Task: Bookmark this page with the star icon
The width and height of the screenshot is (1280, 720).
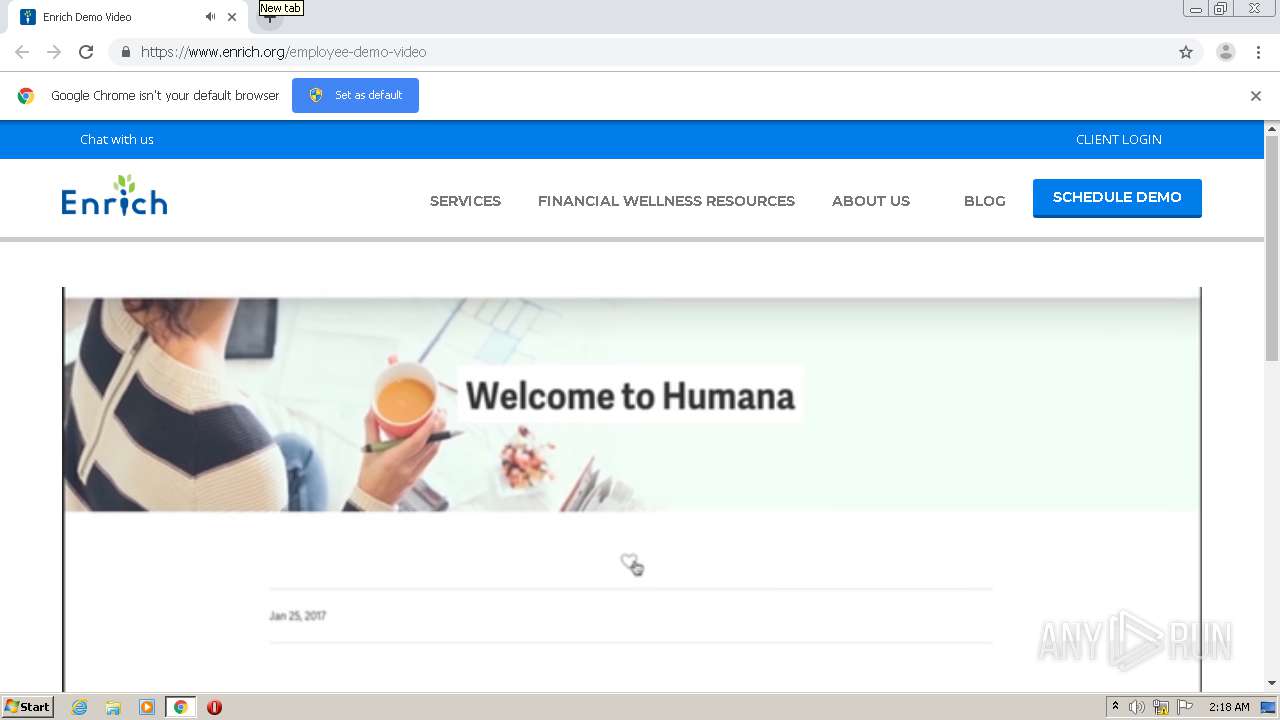Action: coord(1186,52)
